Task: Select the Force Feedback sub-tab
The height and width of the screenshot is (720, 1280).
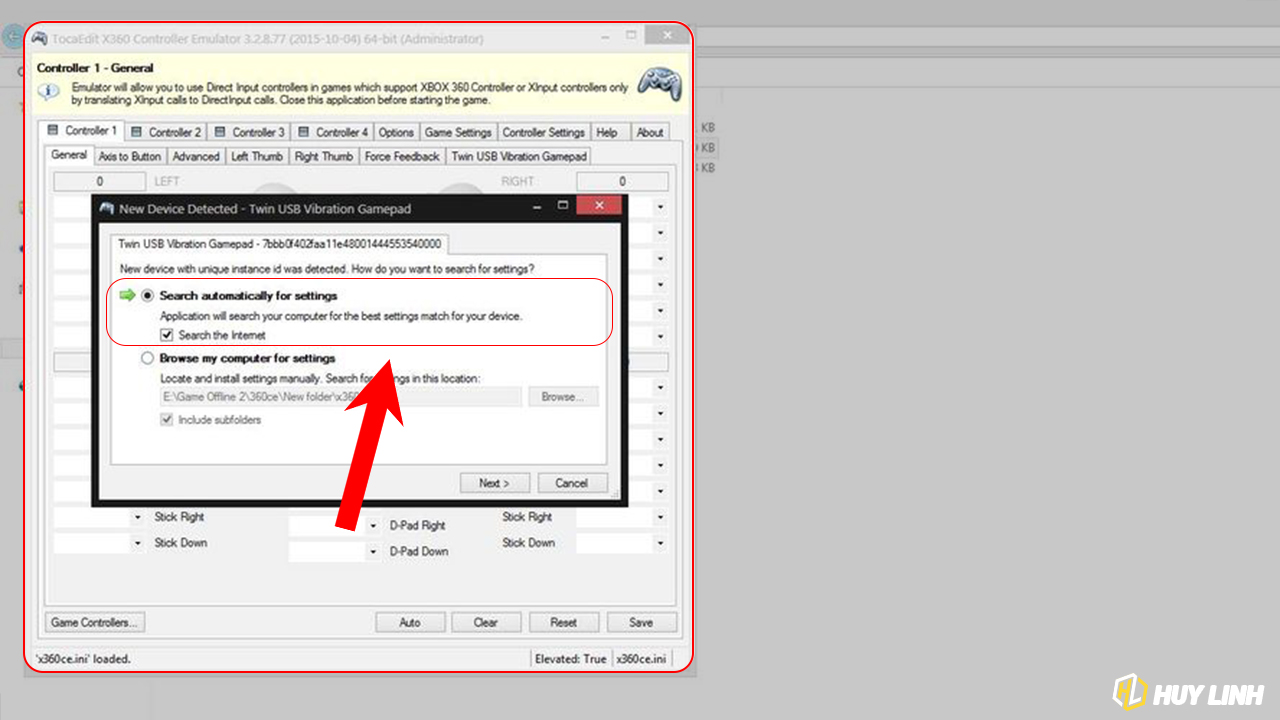Action: pyautogui.click(x=402, y=156)
